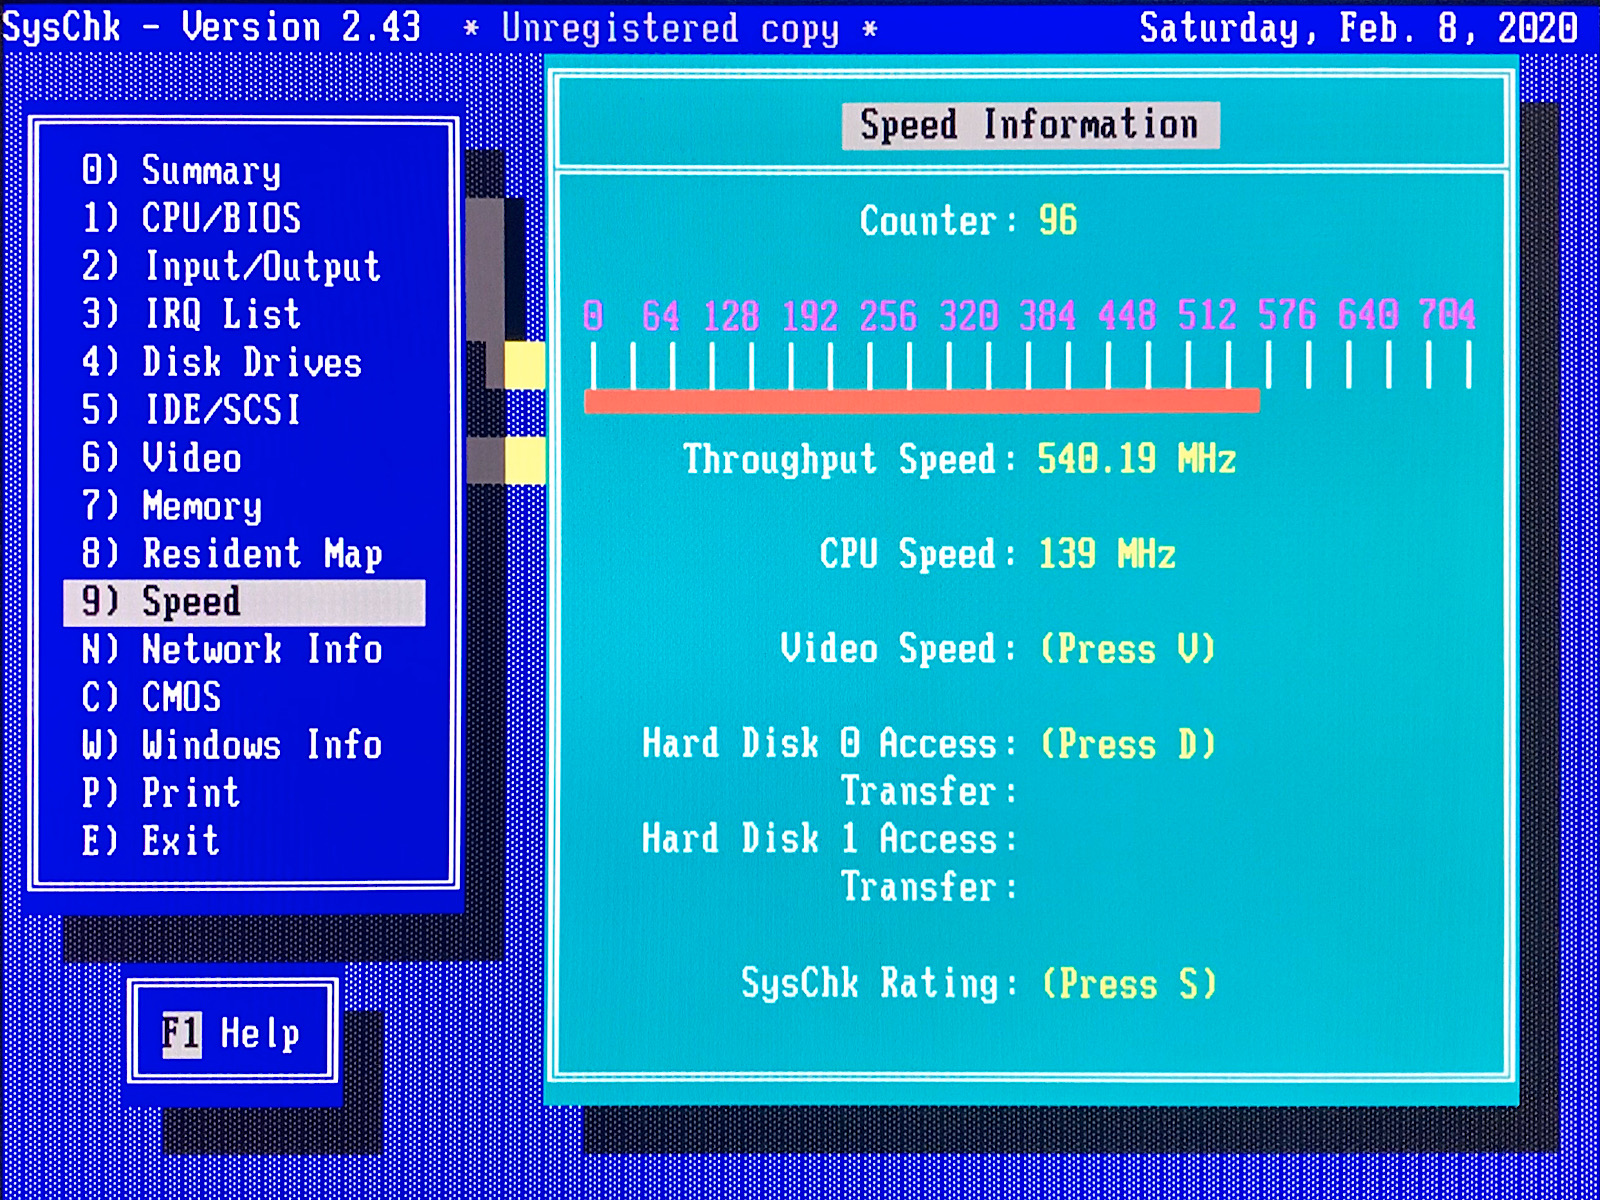This screenshot has width=1600, height=1200.
Task: Open the Summary menu entry
Action: point(181,170)
